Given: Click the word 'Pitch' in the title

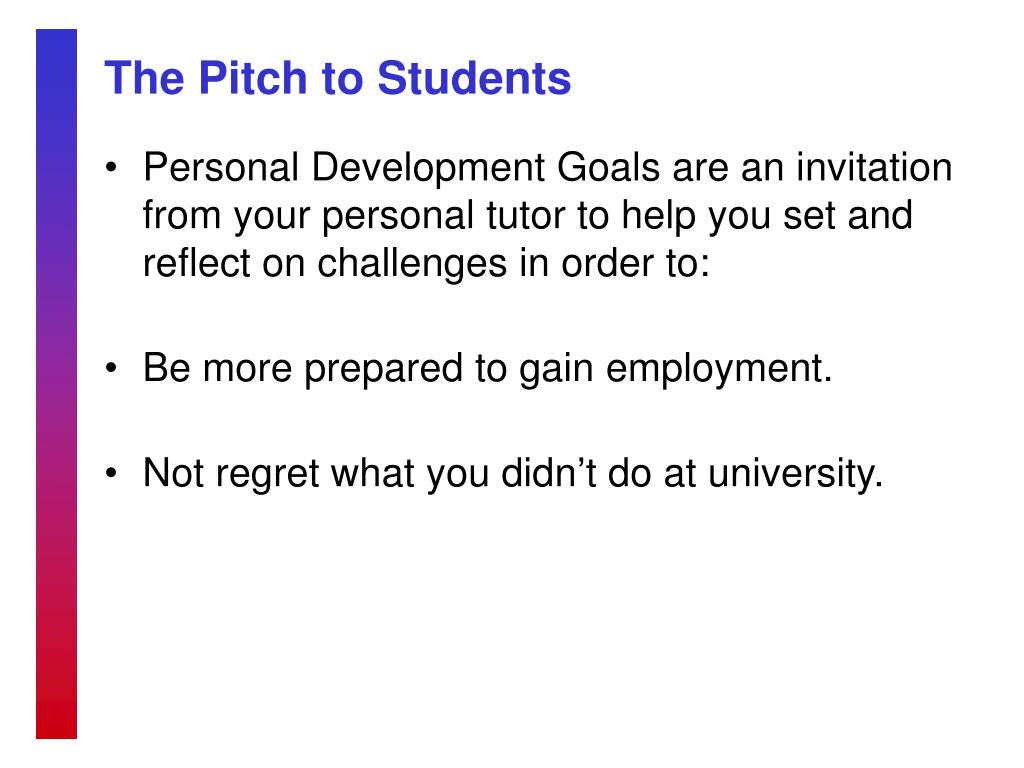Looking at the screenshot, I should point(253,78).
